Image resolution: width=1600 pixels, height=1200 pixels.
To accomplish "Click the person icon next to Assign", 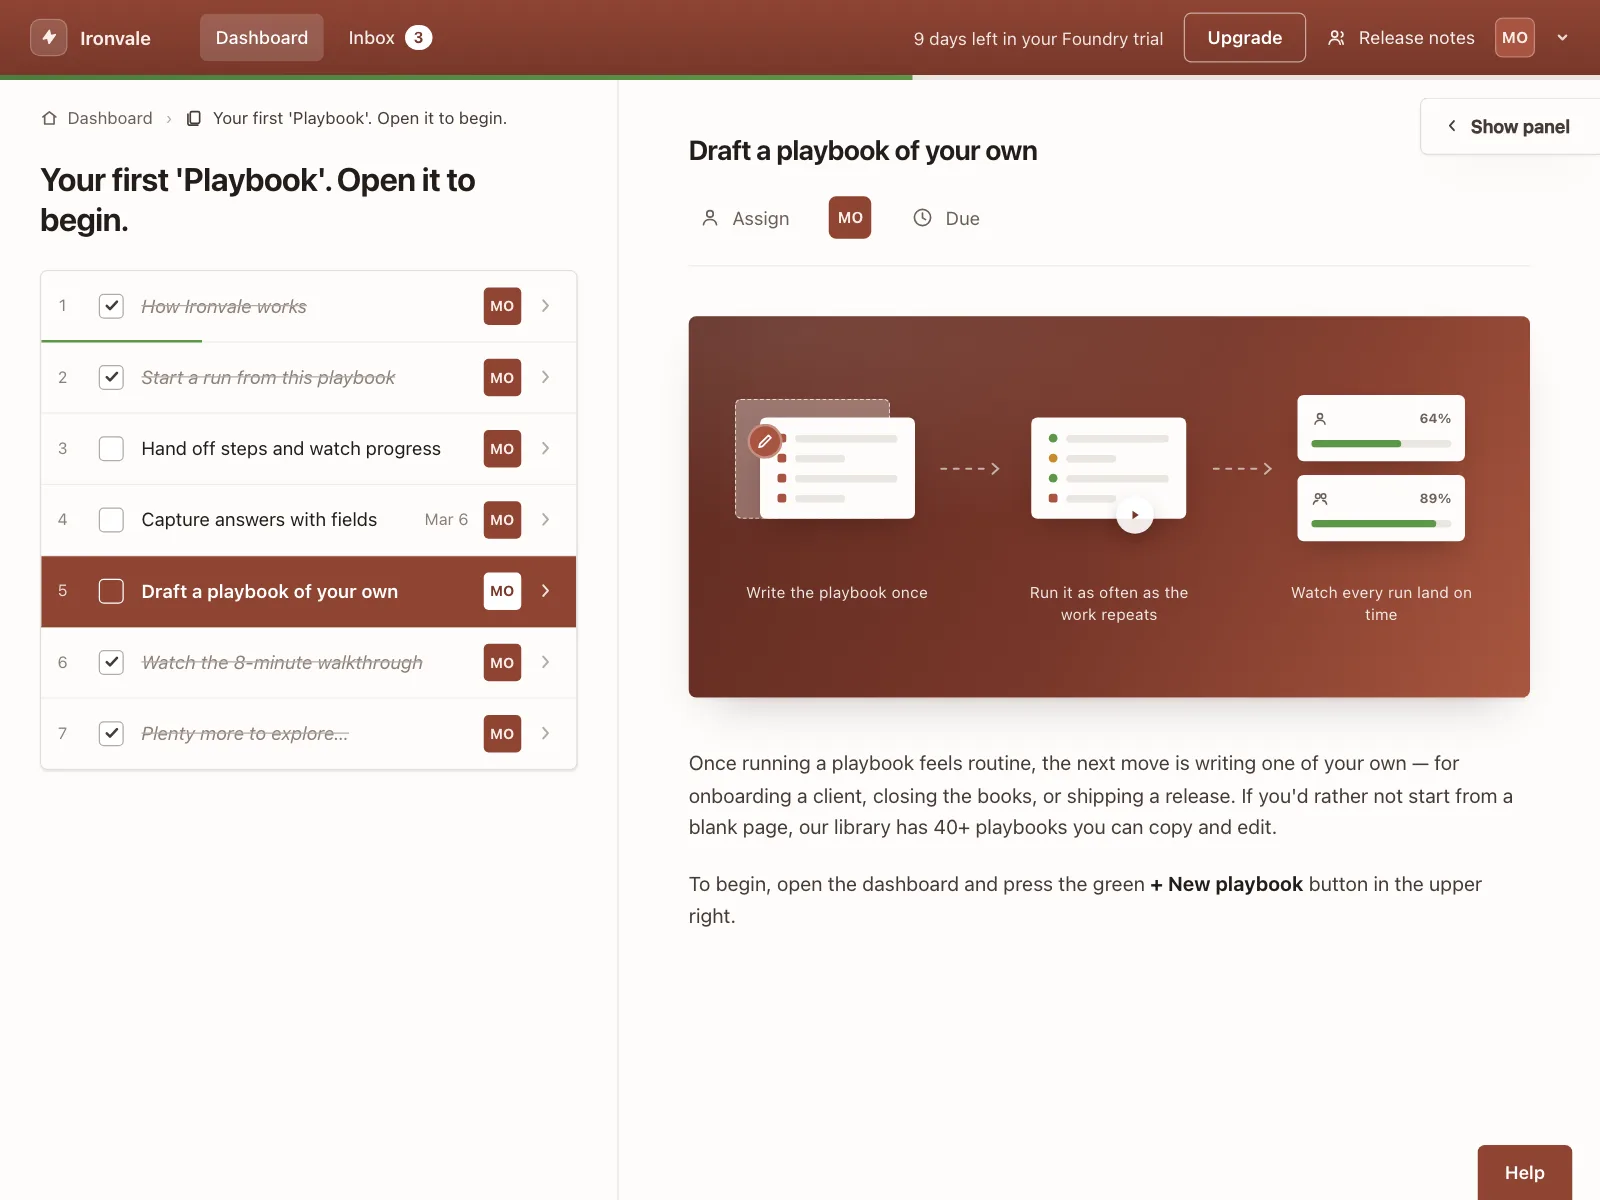I will coord(710,218).
